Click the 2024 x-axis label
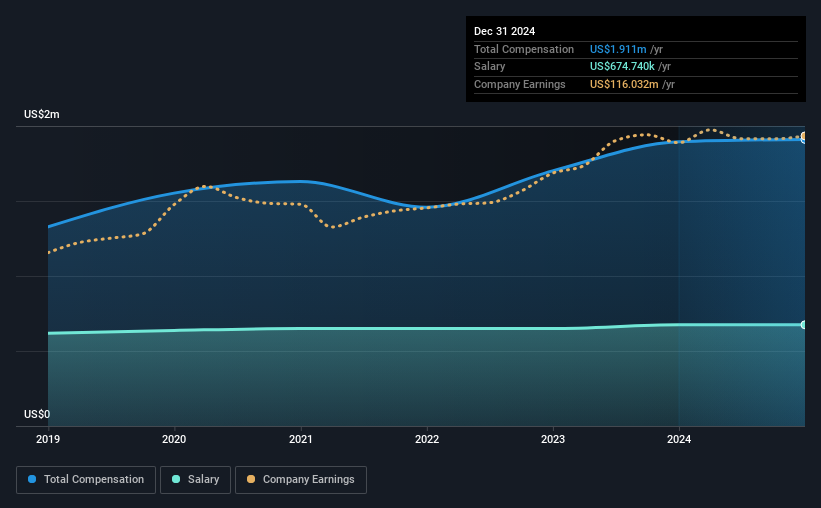Viewport: 821px width, 508px height. (679, 439)
